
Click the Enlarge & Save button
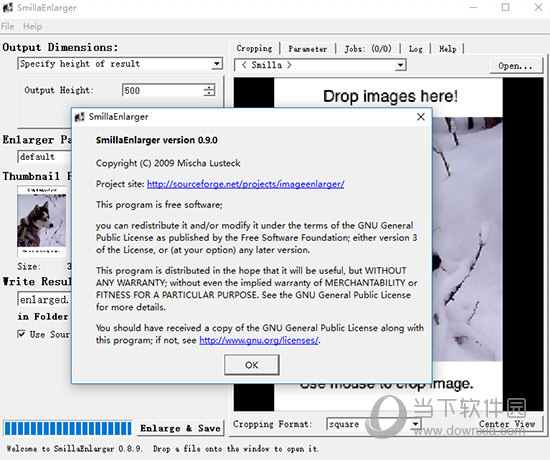[180, 428]
